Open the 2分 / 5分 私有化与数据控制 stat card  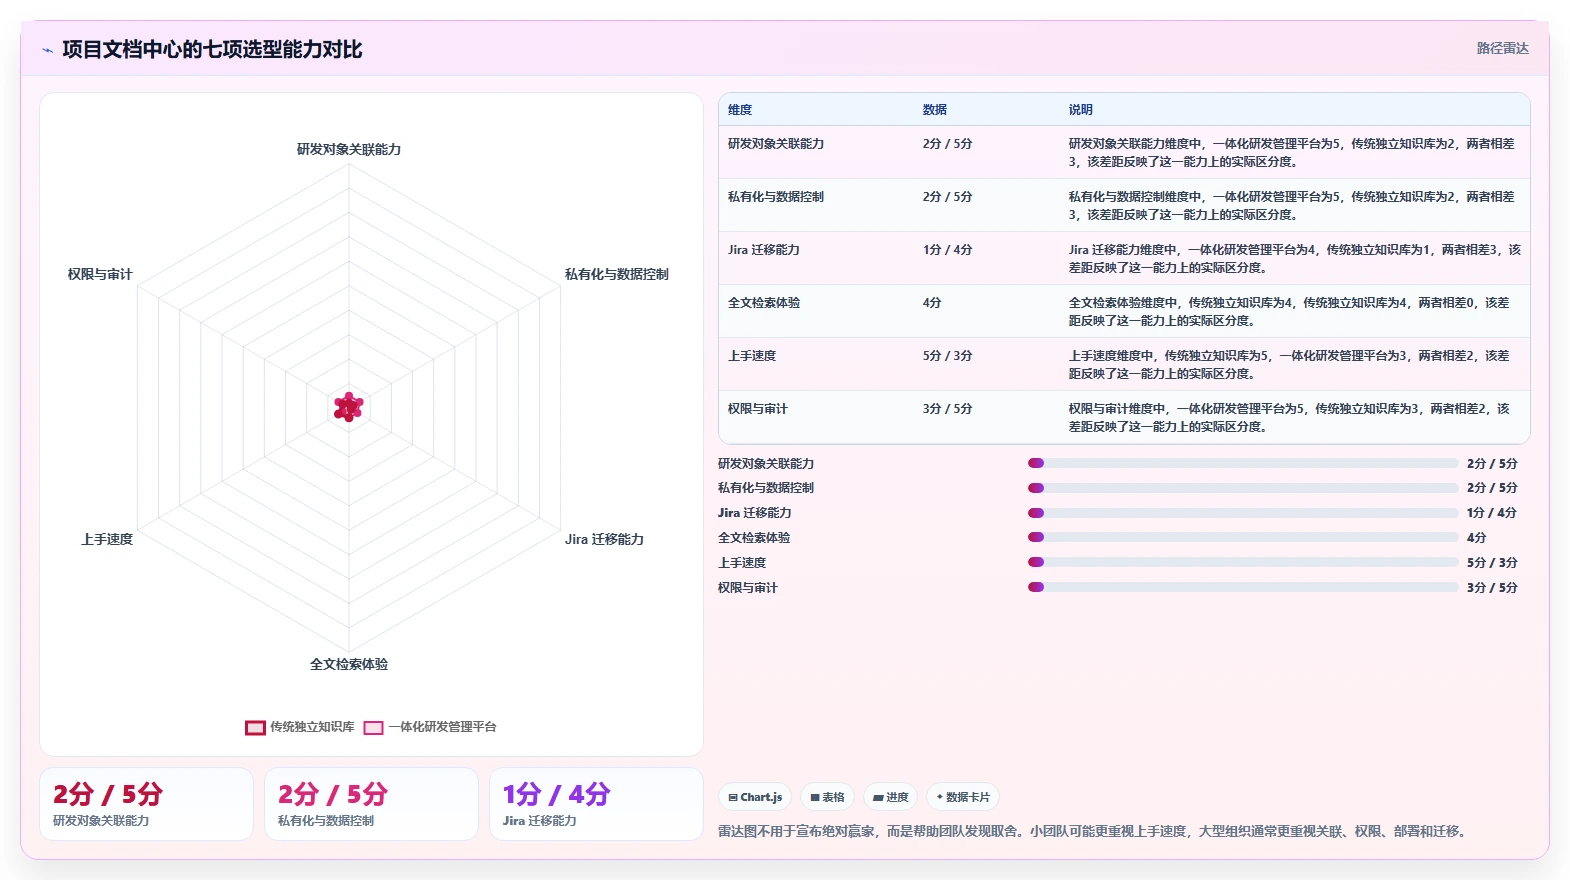371,804
